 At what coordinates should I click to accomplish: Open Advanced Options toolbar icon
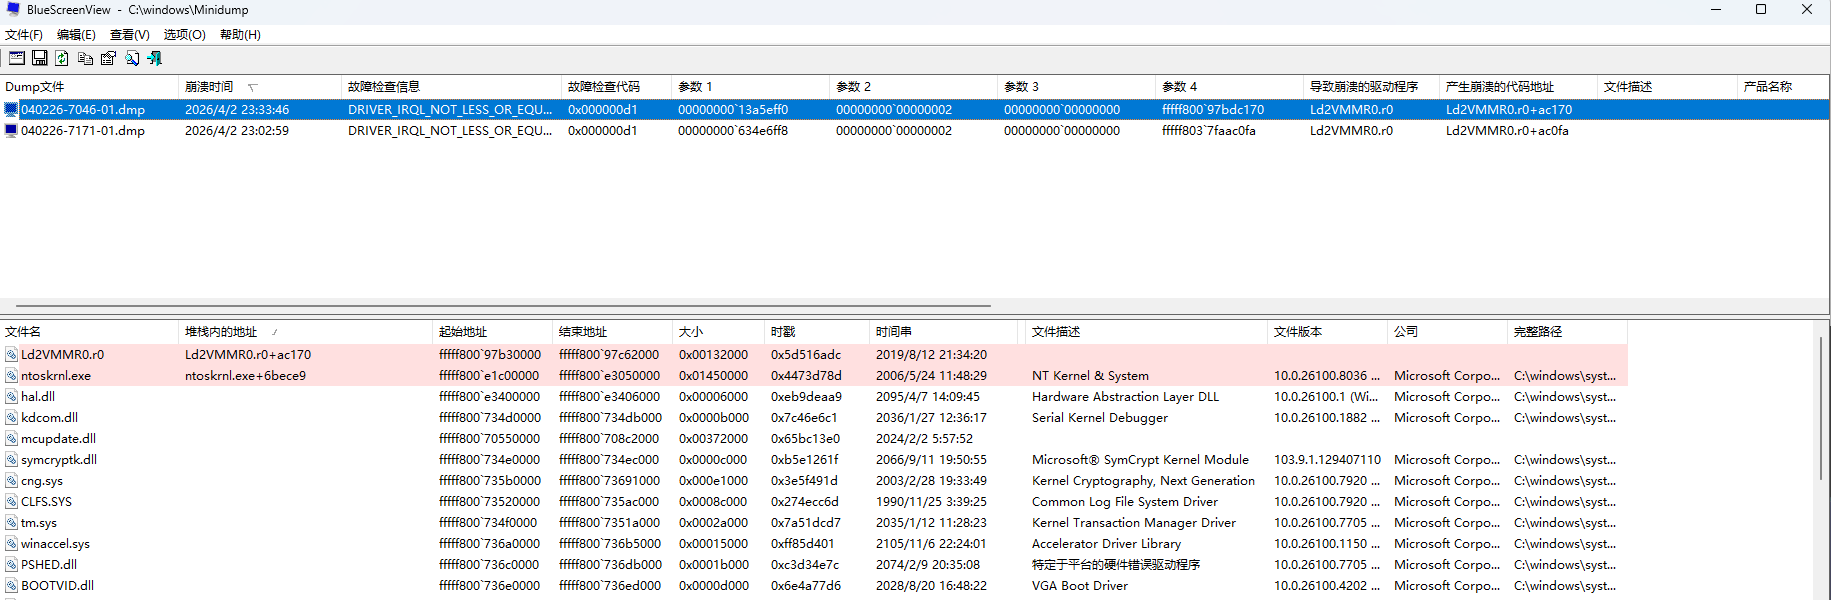click(17, 58)
